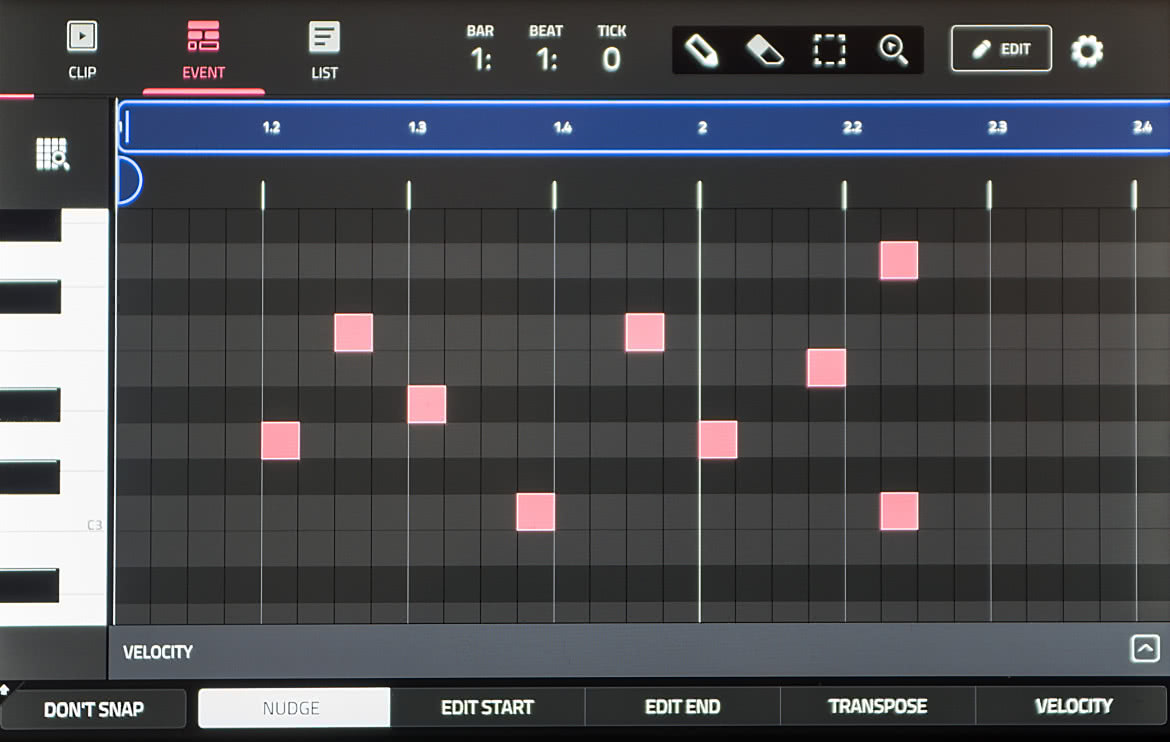Screen dimensions: 1170x742
Task: Tap the shift arrow icon
Action: coord(4,690)
